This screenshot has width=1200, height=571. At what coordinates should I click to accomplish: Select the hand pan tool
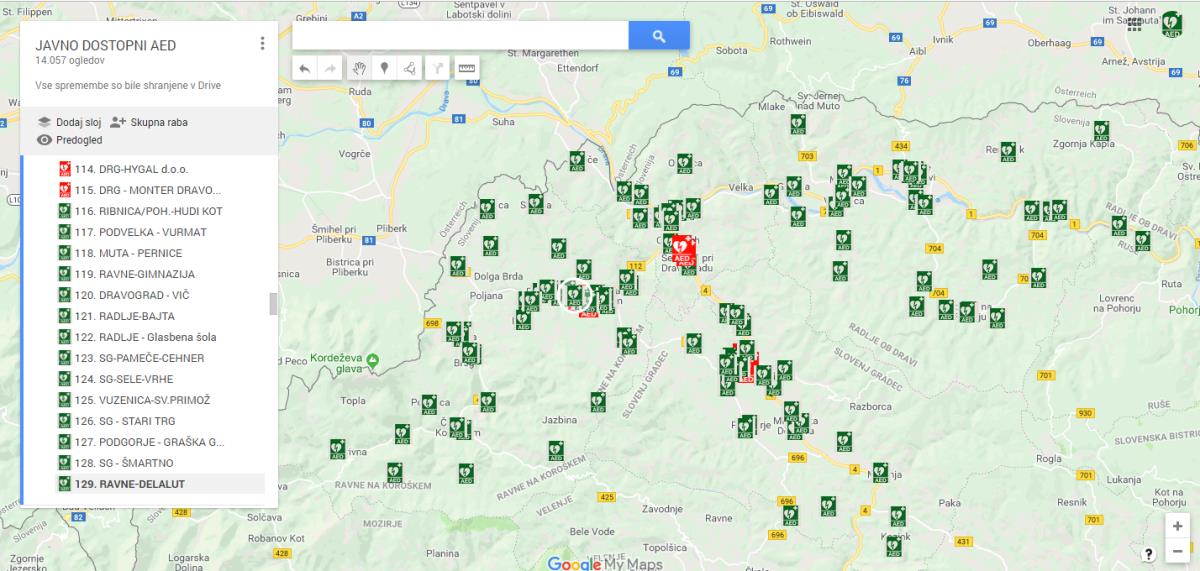pyautogui.click(x=360, y=68)
